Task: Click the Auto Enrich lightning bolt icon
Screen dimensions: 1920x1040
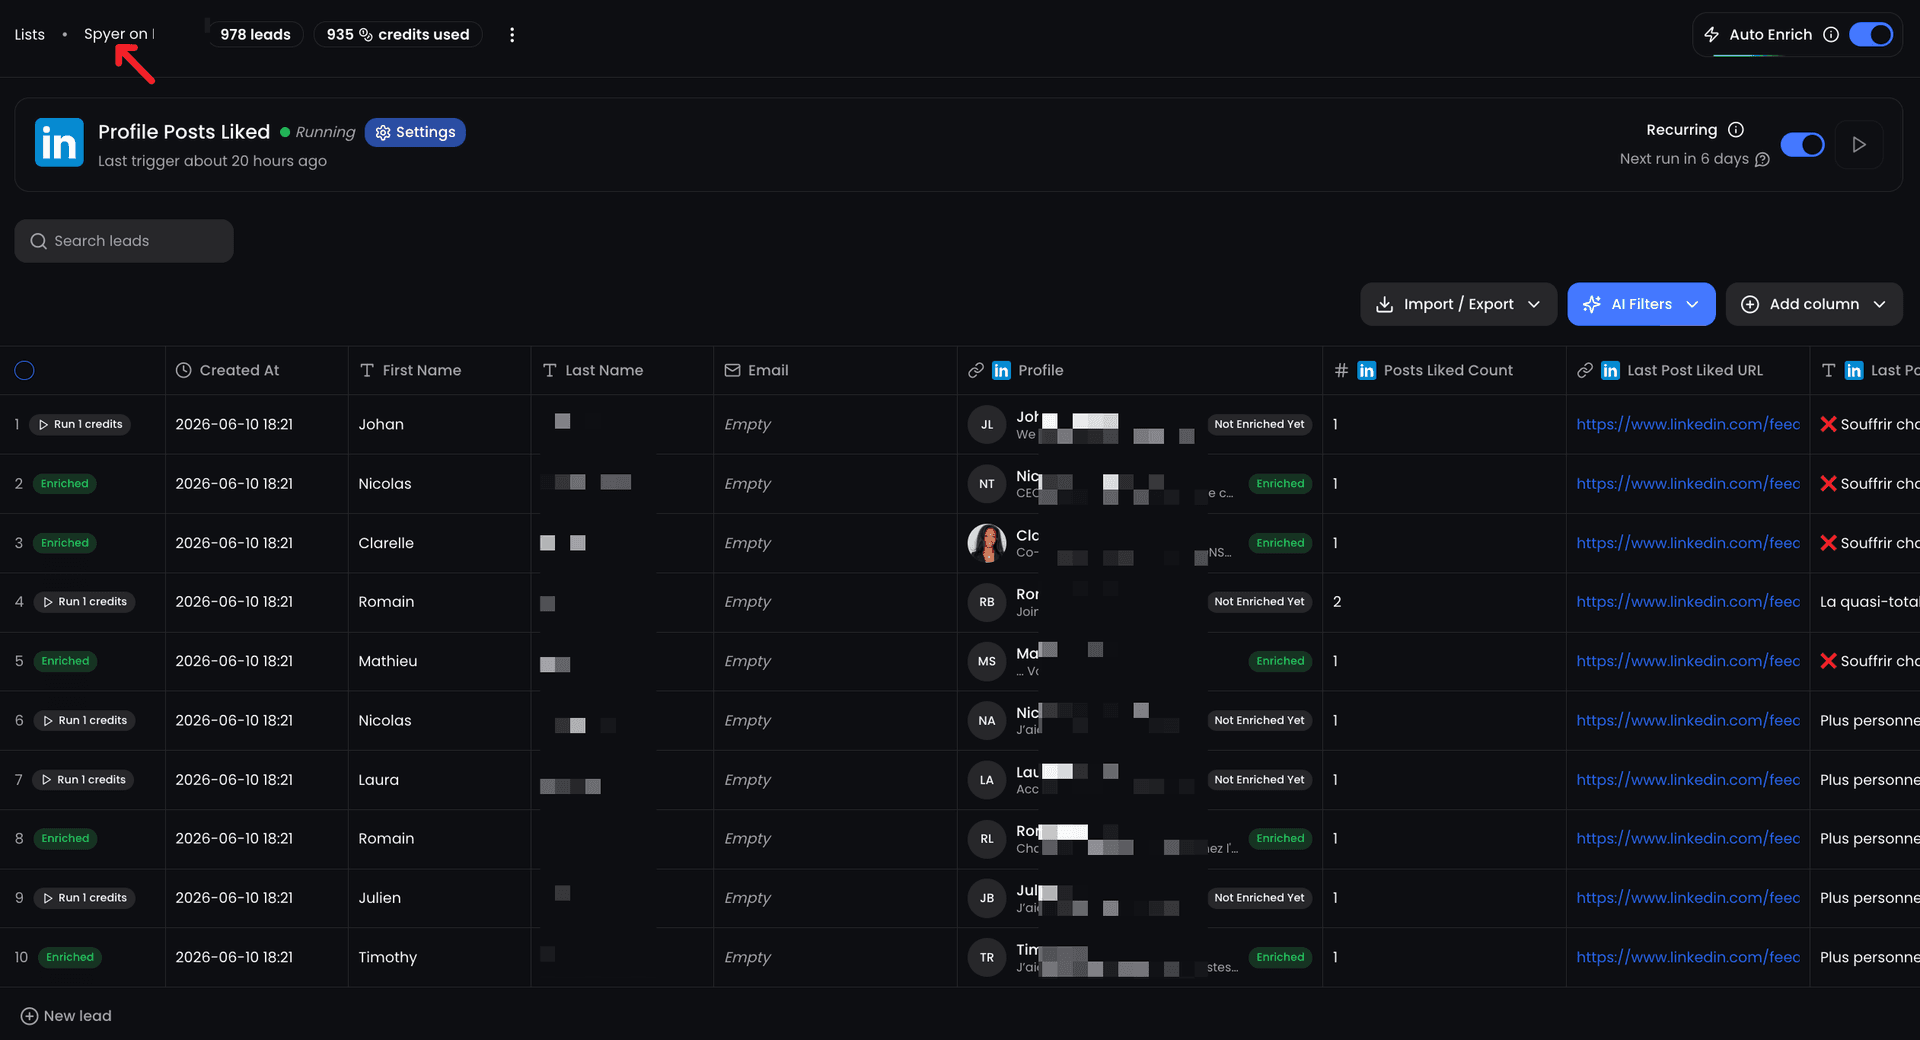Action: [x=1712, y=35]
